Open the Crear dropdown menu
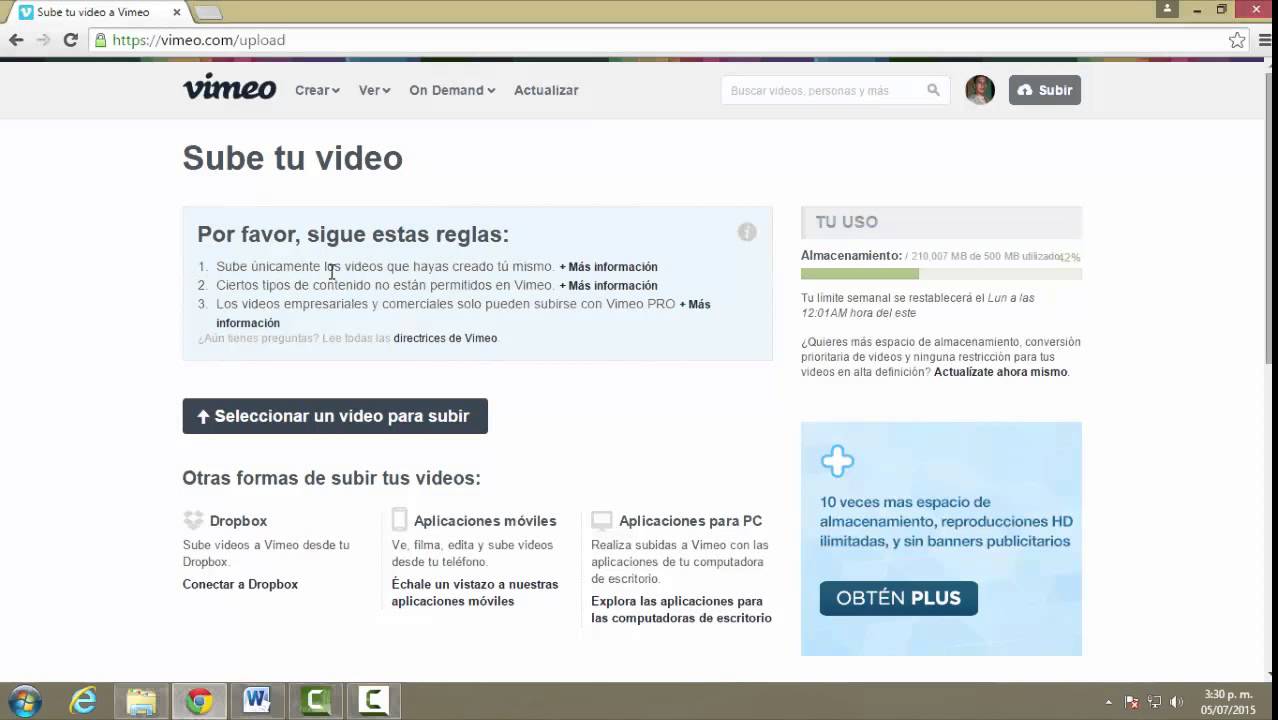This screenshot has height=720, width=1278. pos(317,90)
